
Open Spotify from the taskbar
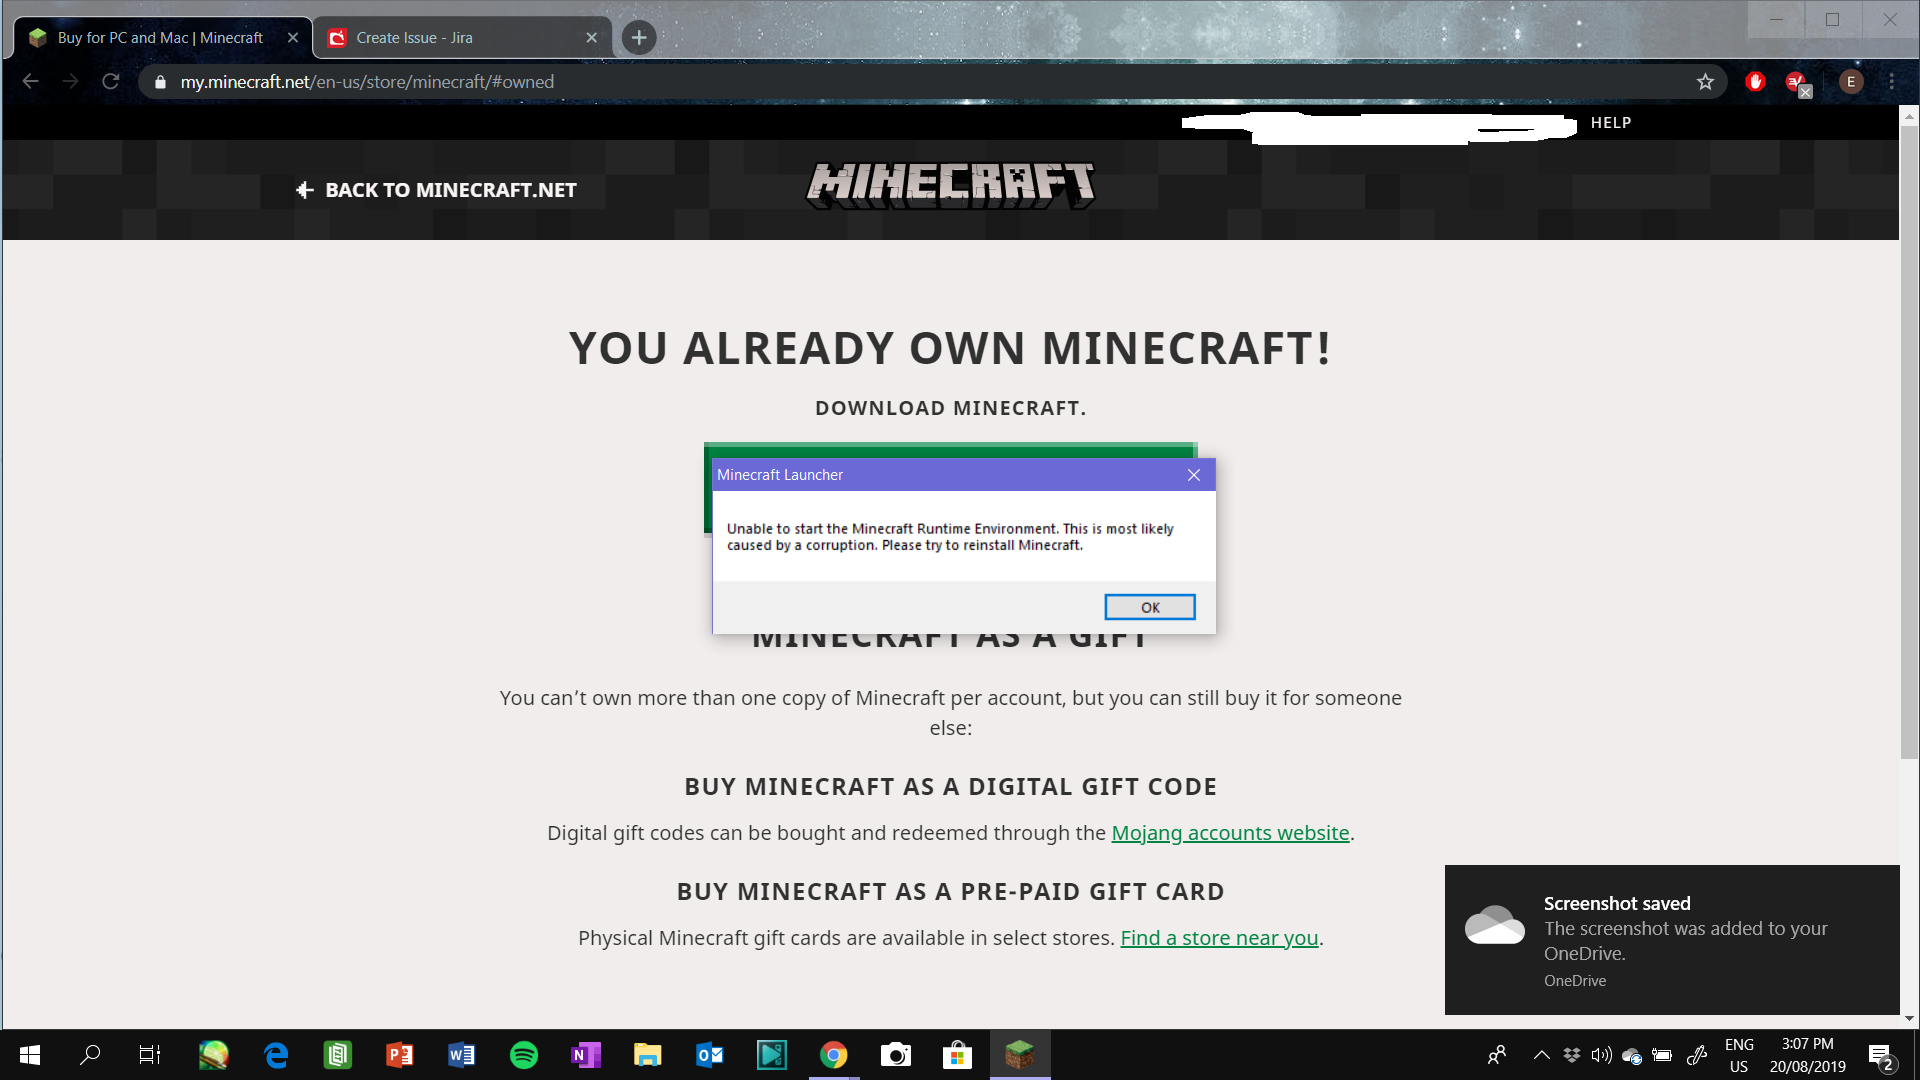tap(523, 1055)
